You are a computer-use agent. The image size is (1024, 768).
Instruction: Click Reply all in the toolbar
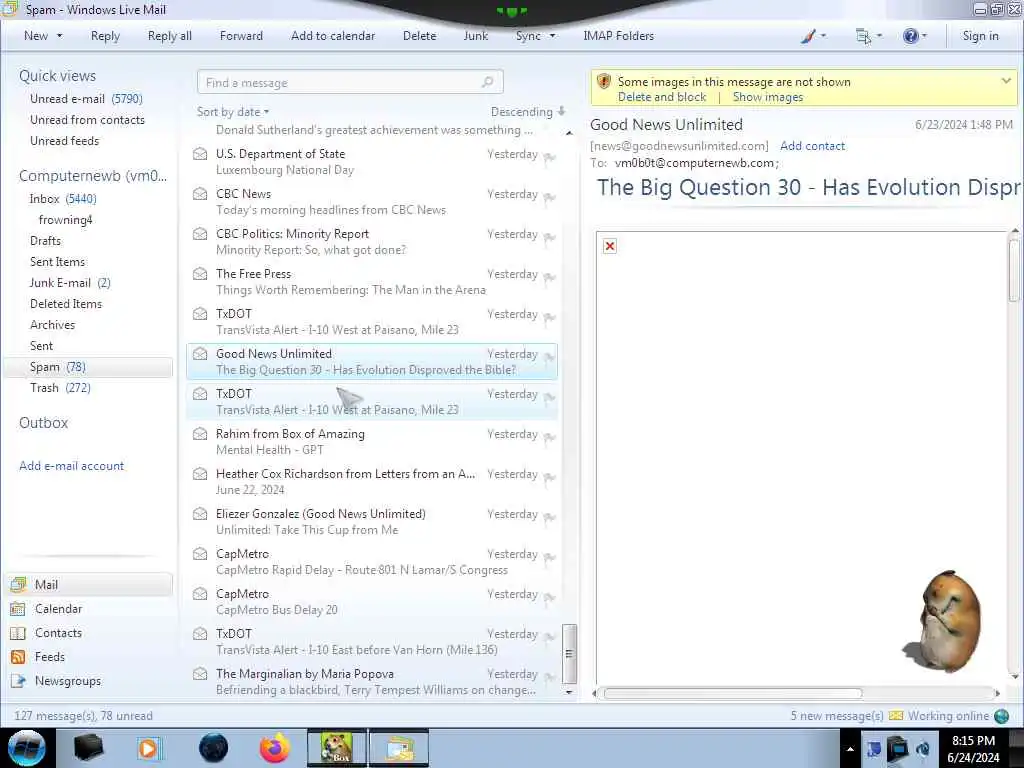tap(170, 36)
